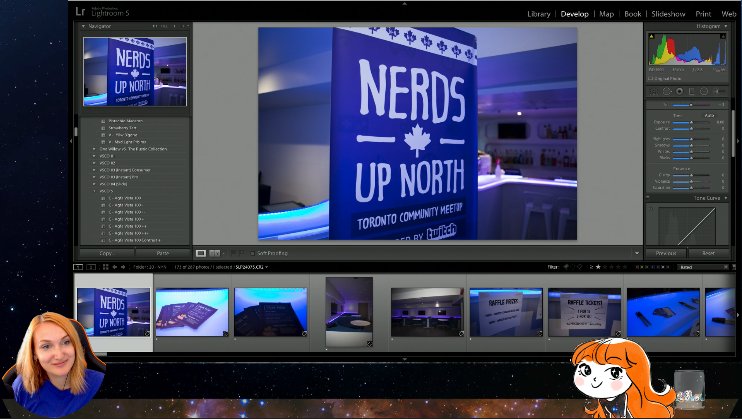742x419 pixels.
Task: Click the Navigator preview image
Action: click(x=135, y=71)
